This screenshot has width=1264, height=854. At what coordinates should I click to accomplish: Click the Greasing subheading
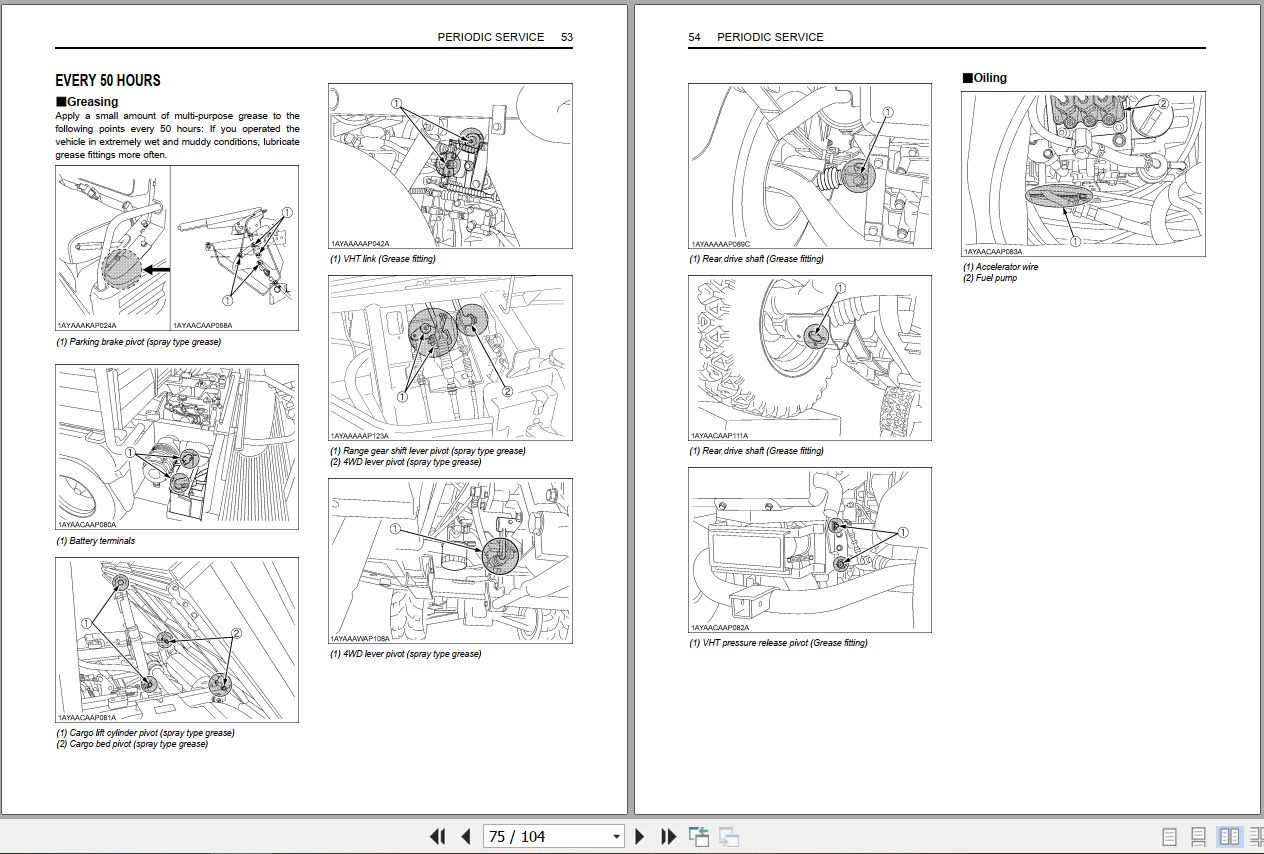(87, 101)
